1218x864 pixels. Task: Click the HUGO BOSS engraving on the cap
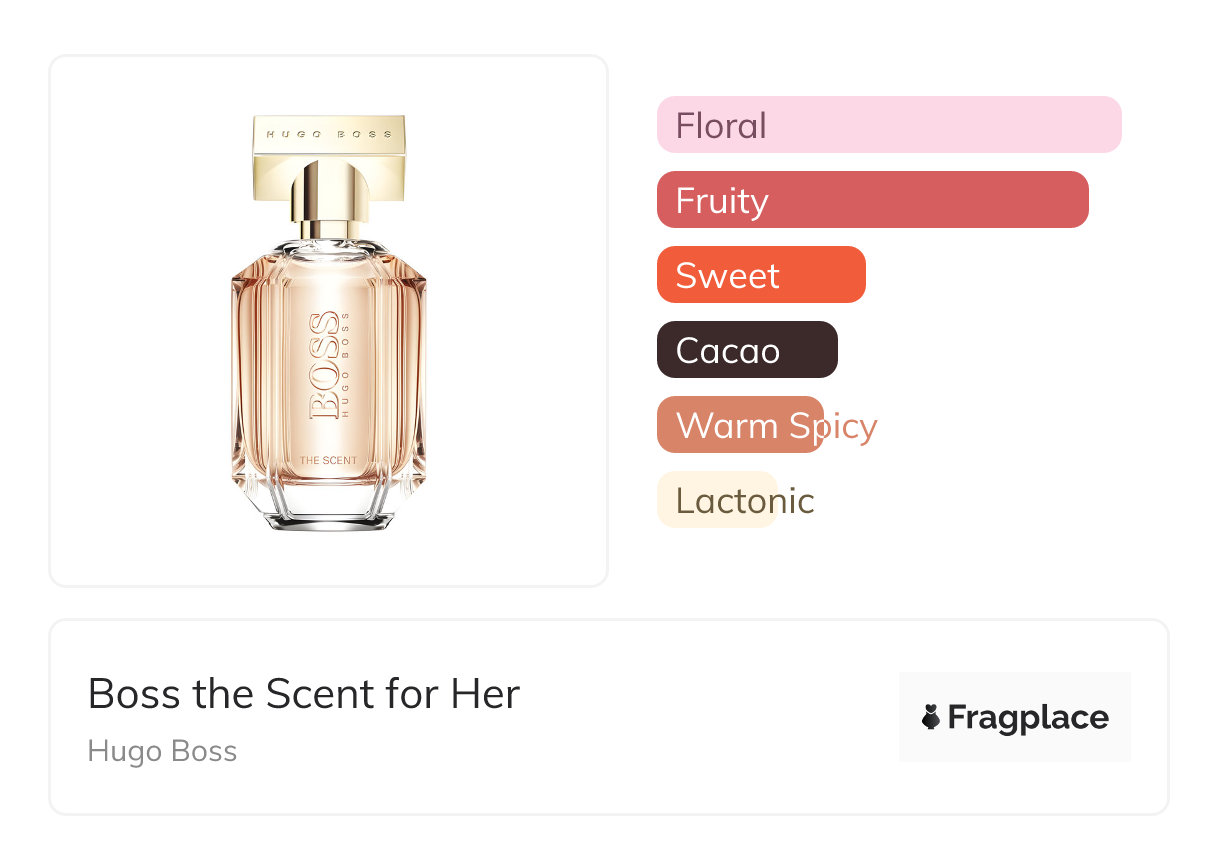coord(329,133)
